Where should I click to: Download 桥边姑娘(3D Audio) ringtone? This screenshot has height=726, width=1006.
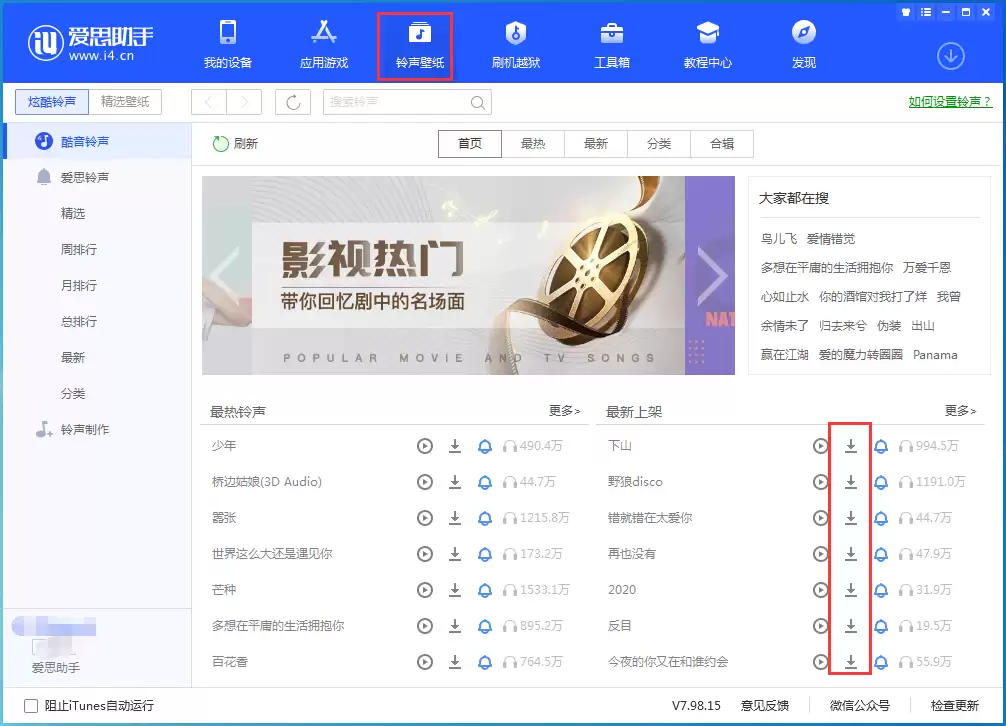coord(455,482)
